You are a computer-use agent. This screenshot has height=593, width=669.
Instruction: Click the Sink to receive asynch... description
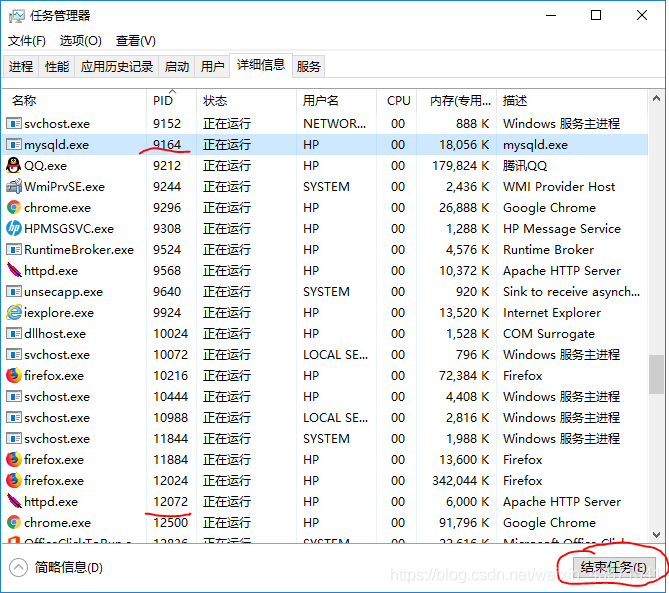(571, 292)
